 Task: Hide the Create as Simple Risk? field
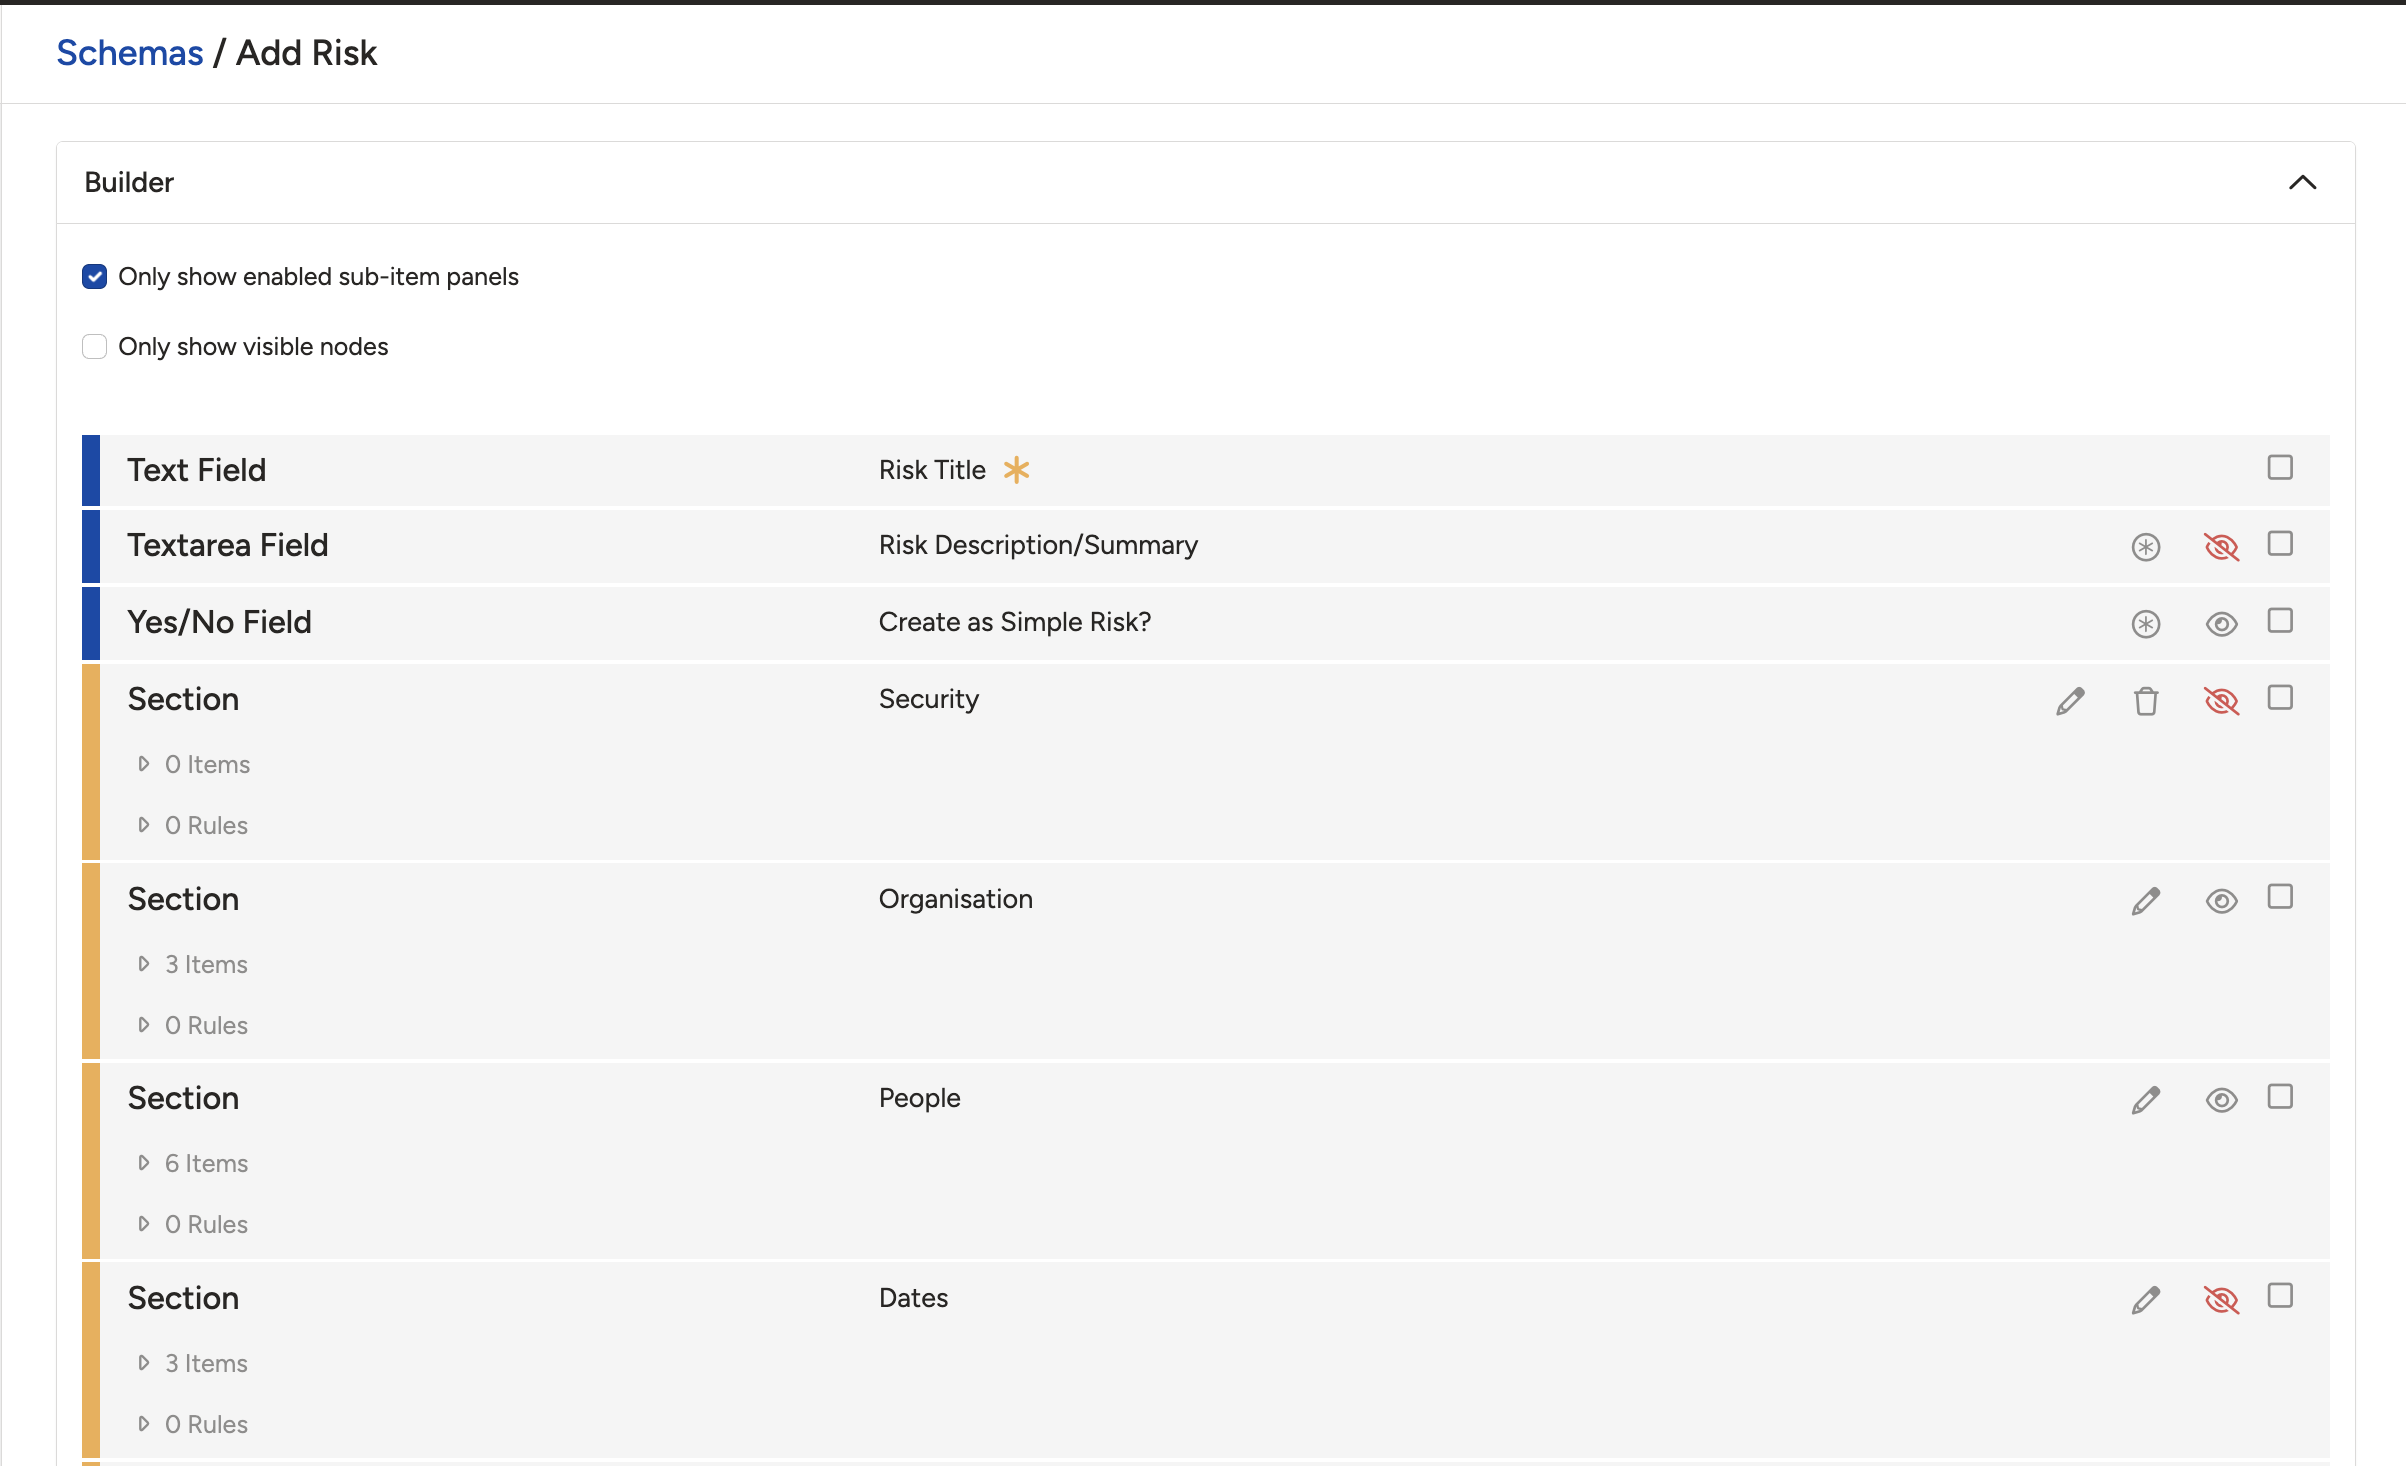click(x=2221, y=624)
